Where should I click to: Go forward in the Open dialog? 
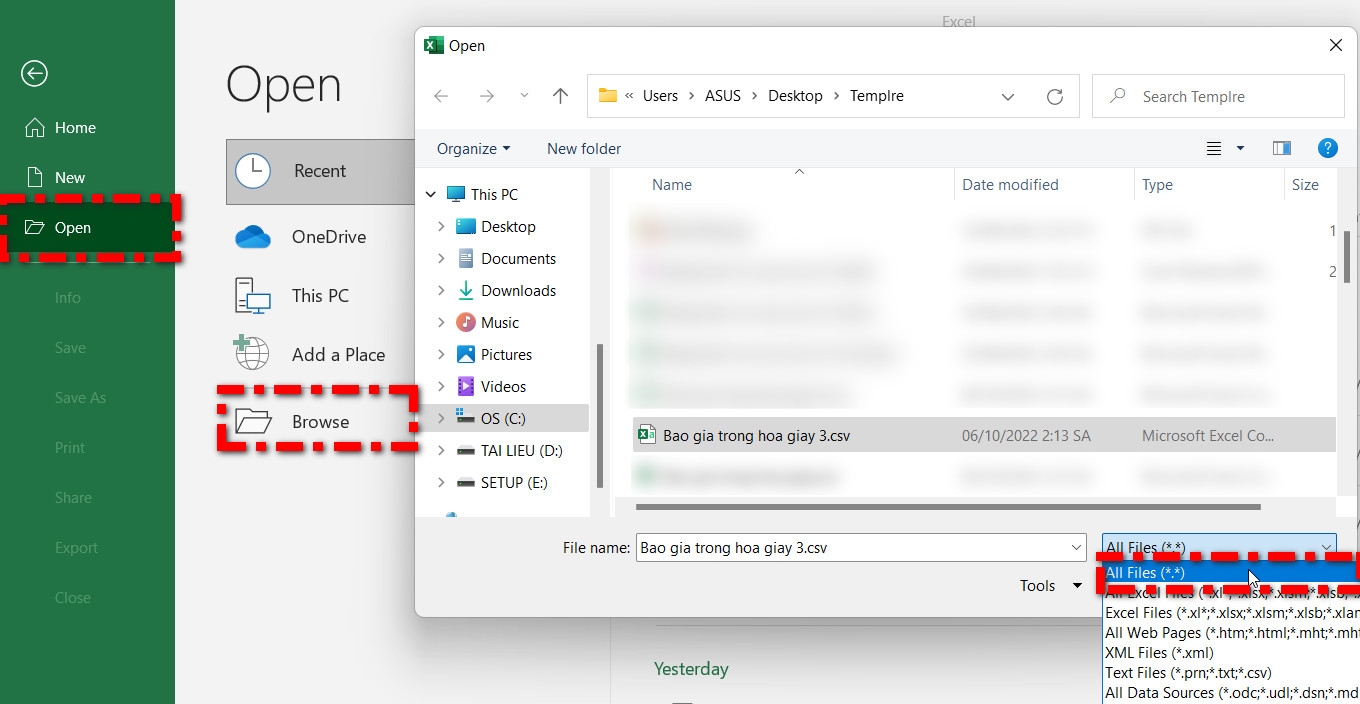[x=486, y=96]
